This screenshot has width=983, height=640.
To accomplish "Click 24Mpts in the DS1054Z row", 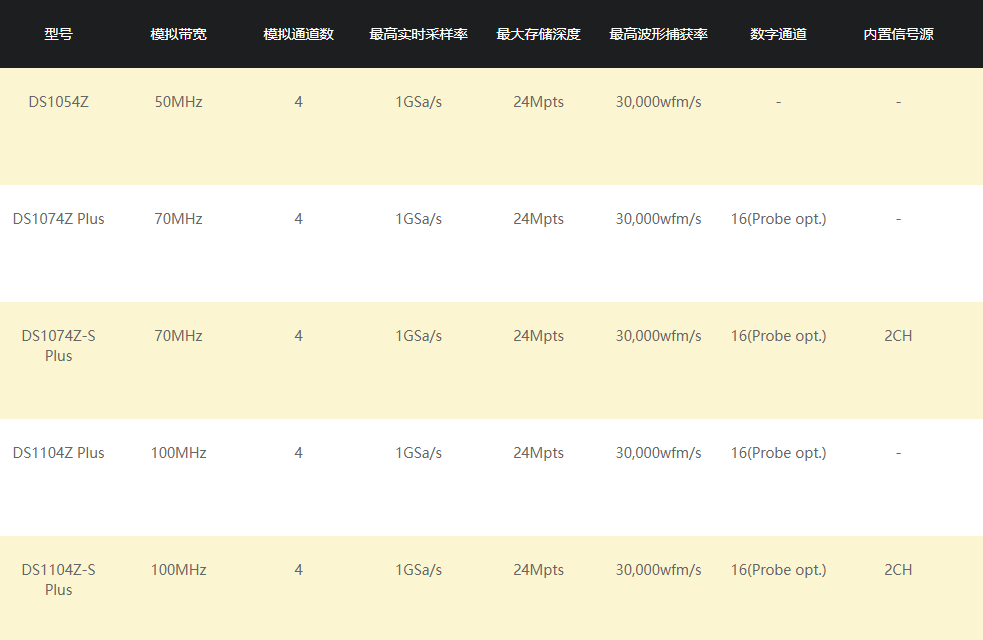I will [539, 102].
